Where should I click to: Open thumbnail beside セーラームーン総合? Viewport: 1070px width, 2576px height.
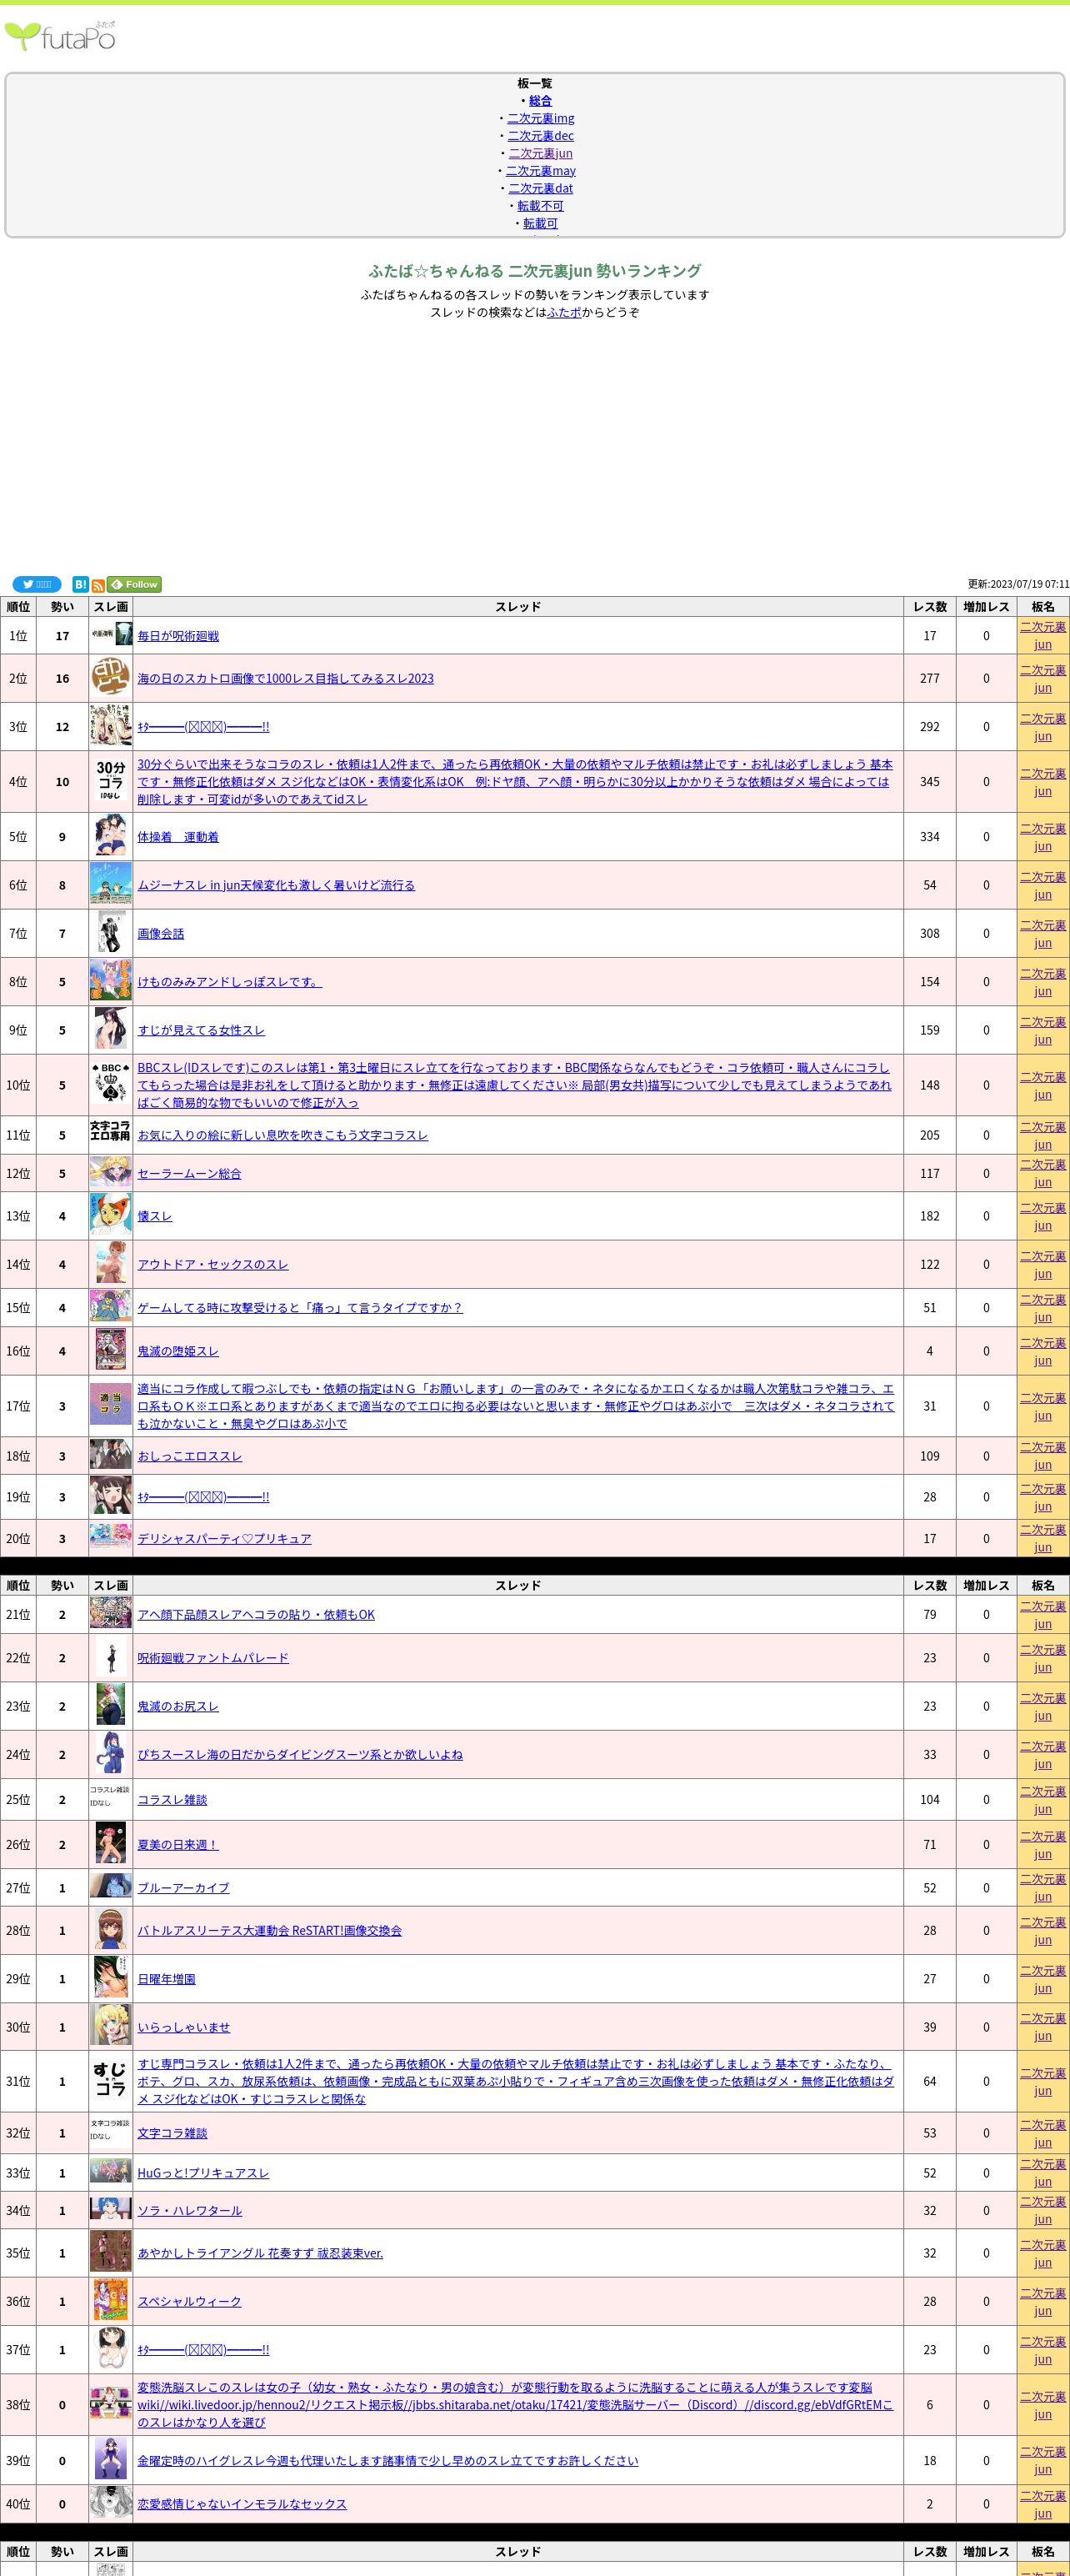tap(111, 1173)
